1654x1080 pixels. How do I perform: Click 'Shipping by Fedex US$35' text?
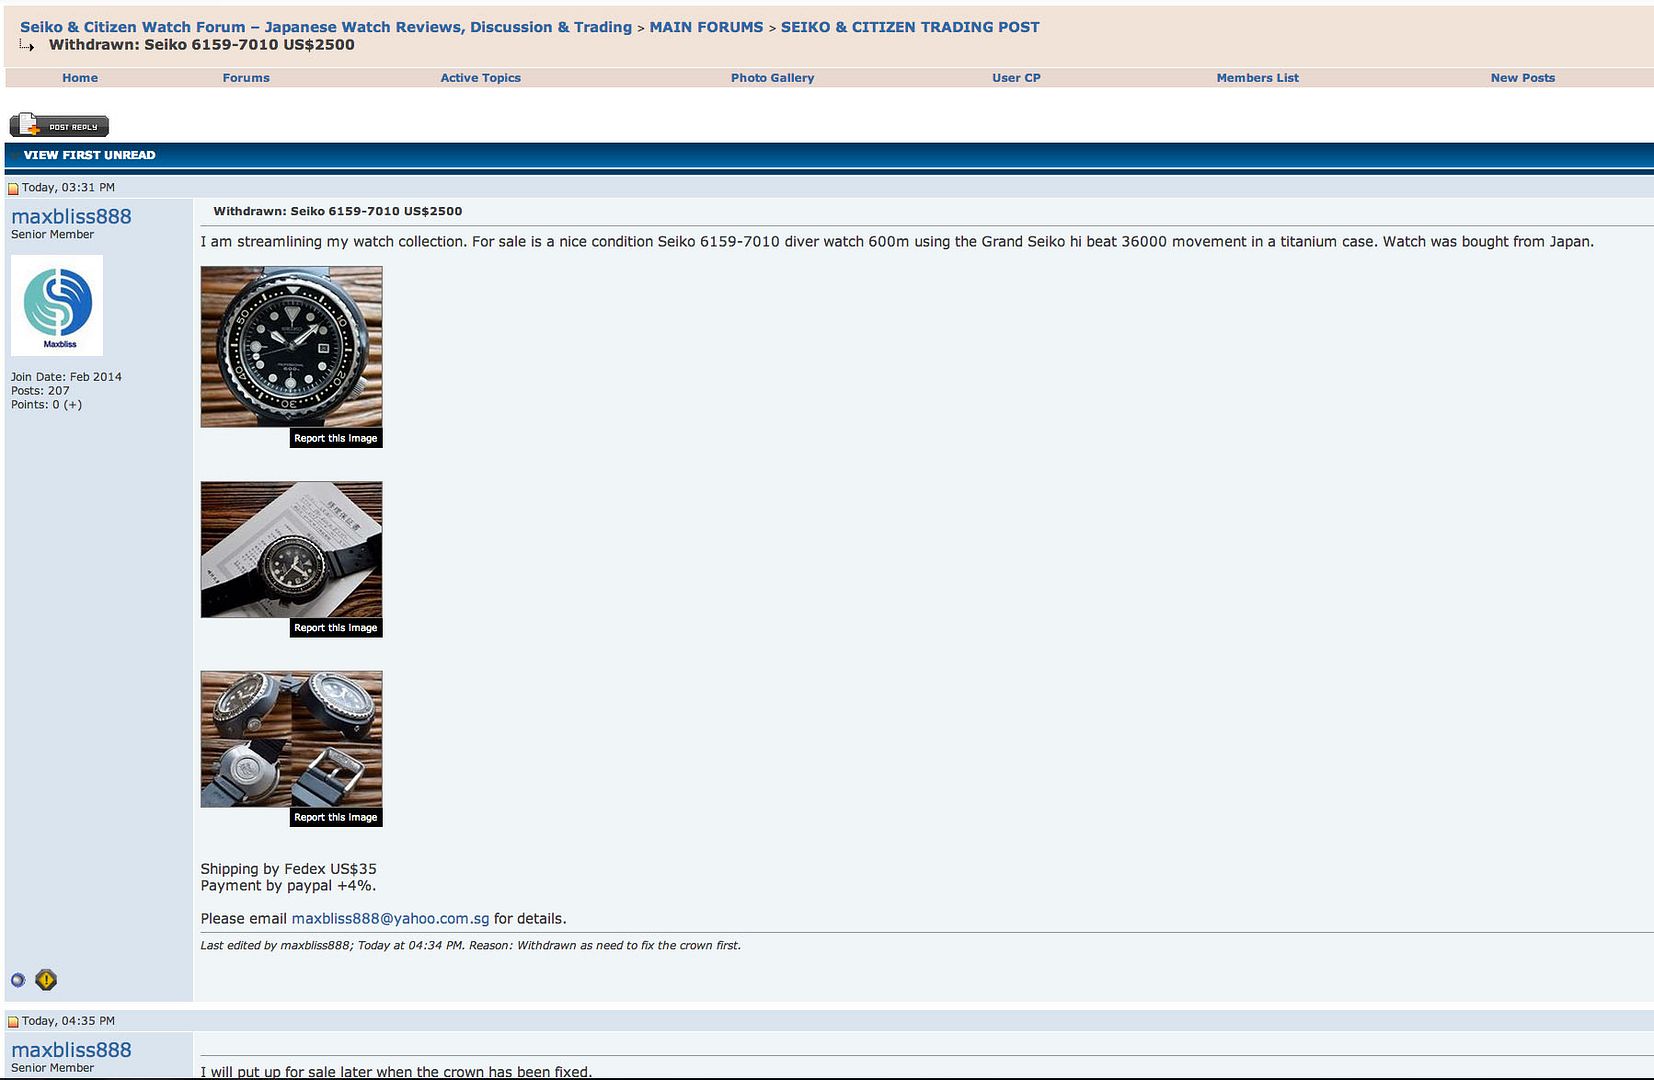pyautogui.click(x=288, y=869)
